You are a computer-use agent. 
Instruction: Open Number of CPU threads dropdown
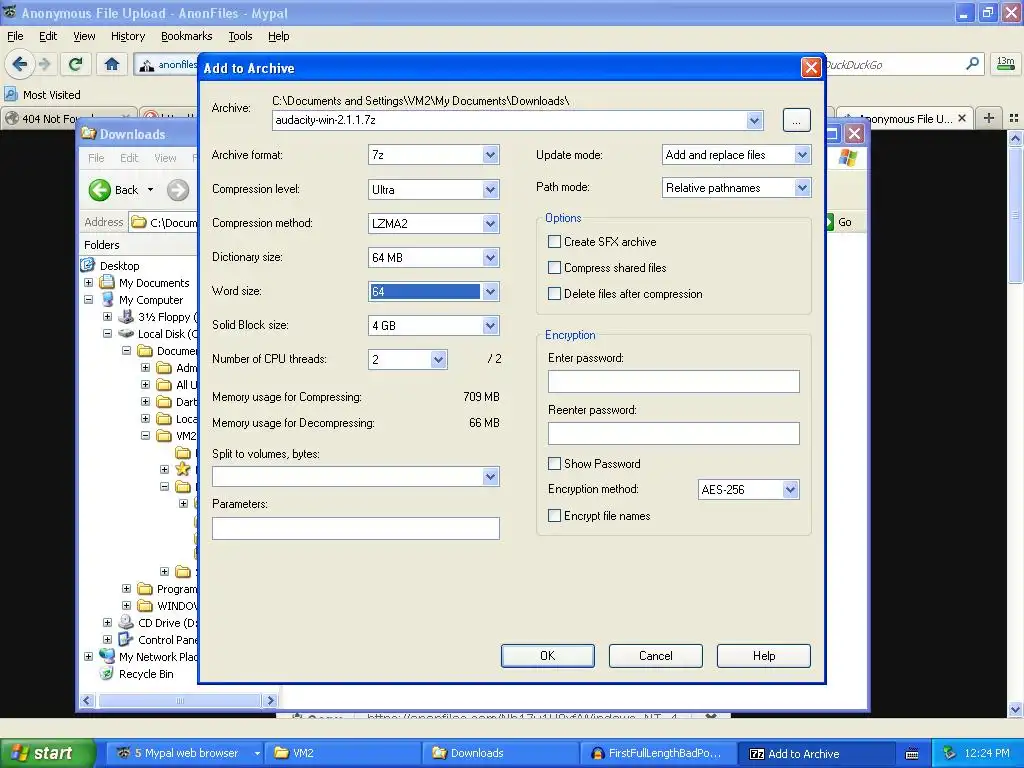tap(438, 359)
